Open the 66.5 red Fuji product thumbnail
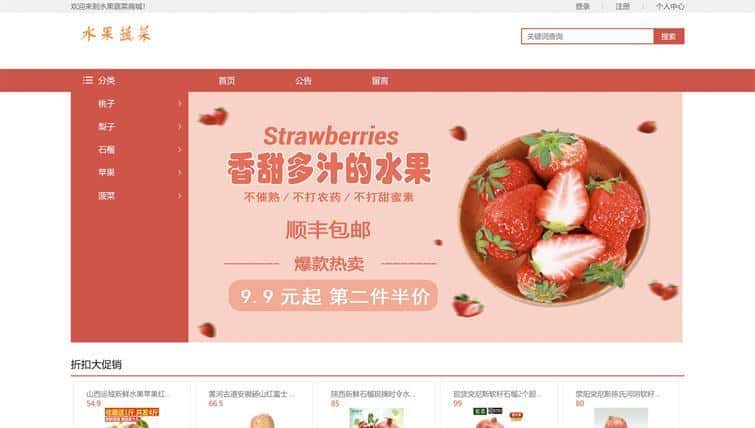Screen dimensions: 755x428 262,420
